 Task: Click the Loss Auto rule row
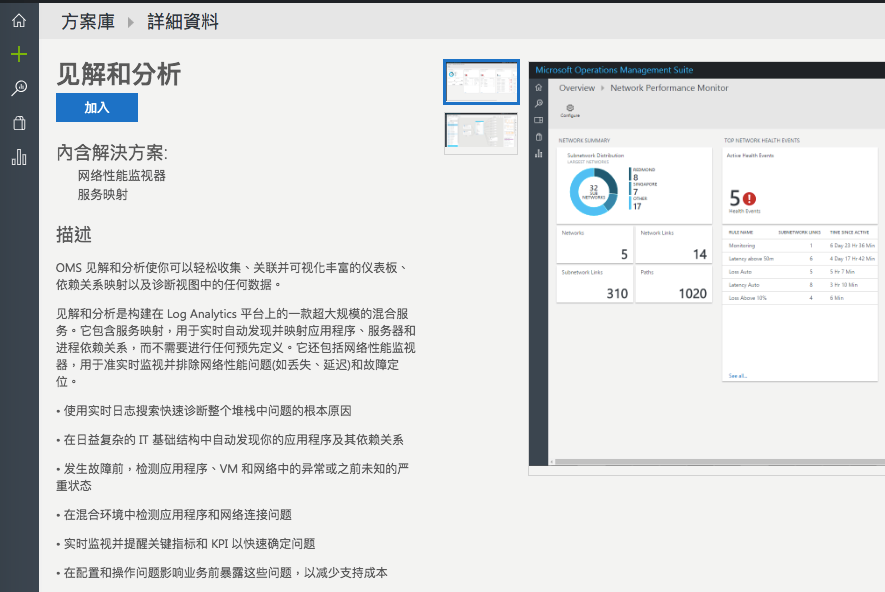pyautogui.click(x=800, y=271)
